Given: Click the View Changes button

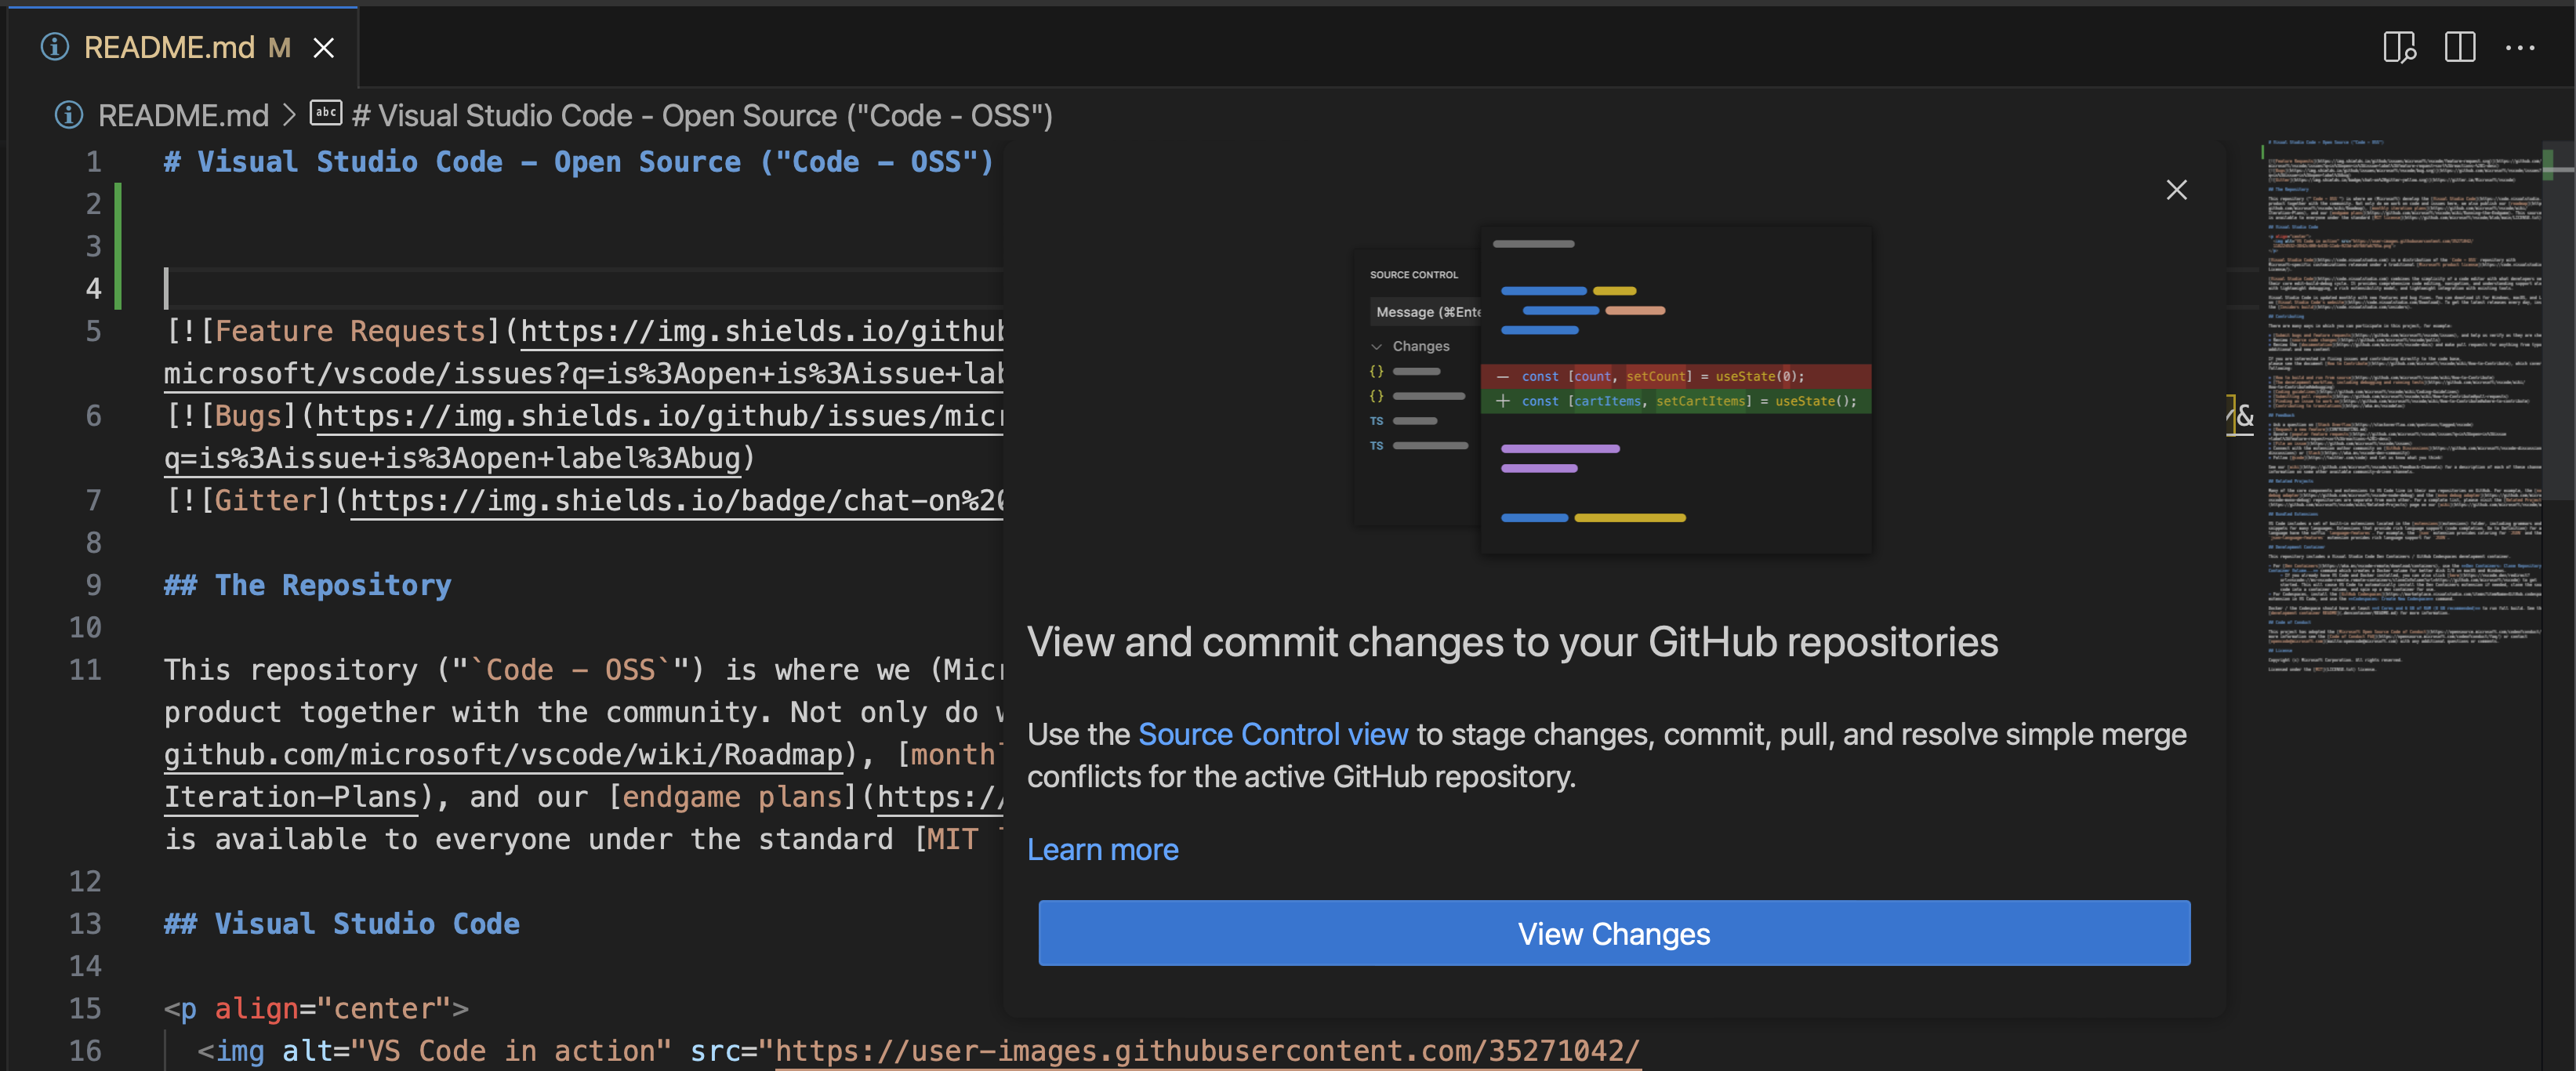Looking at the screenshot, I should coord(1613,933).
